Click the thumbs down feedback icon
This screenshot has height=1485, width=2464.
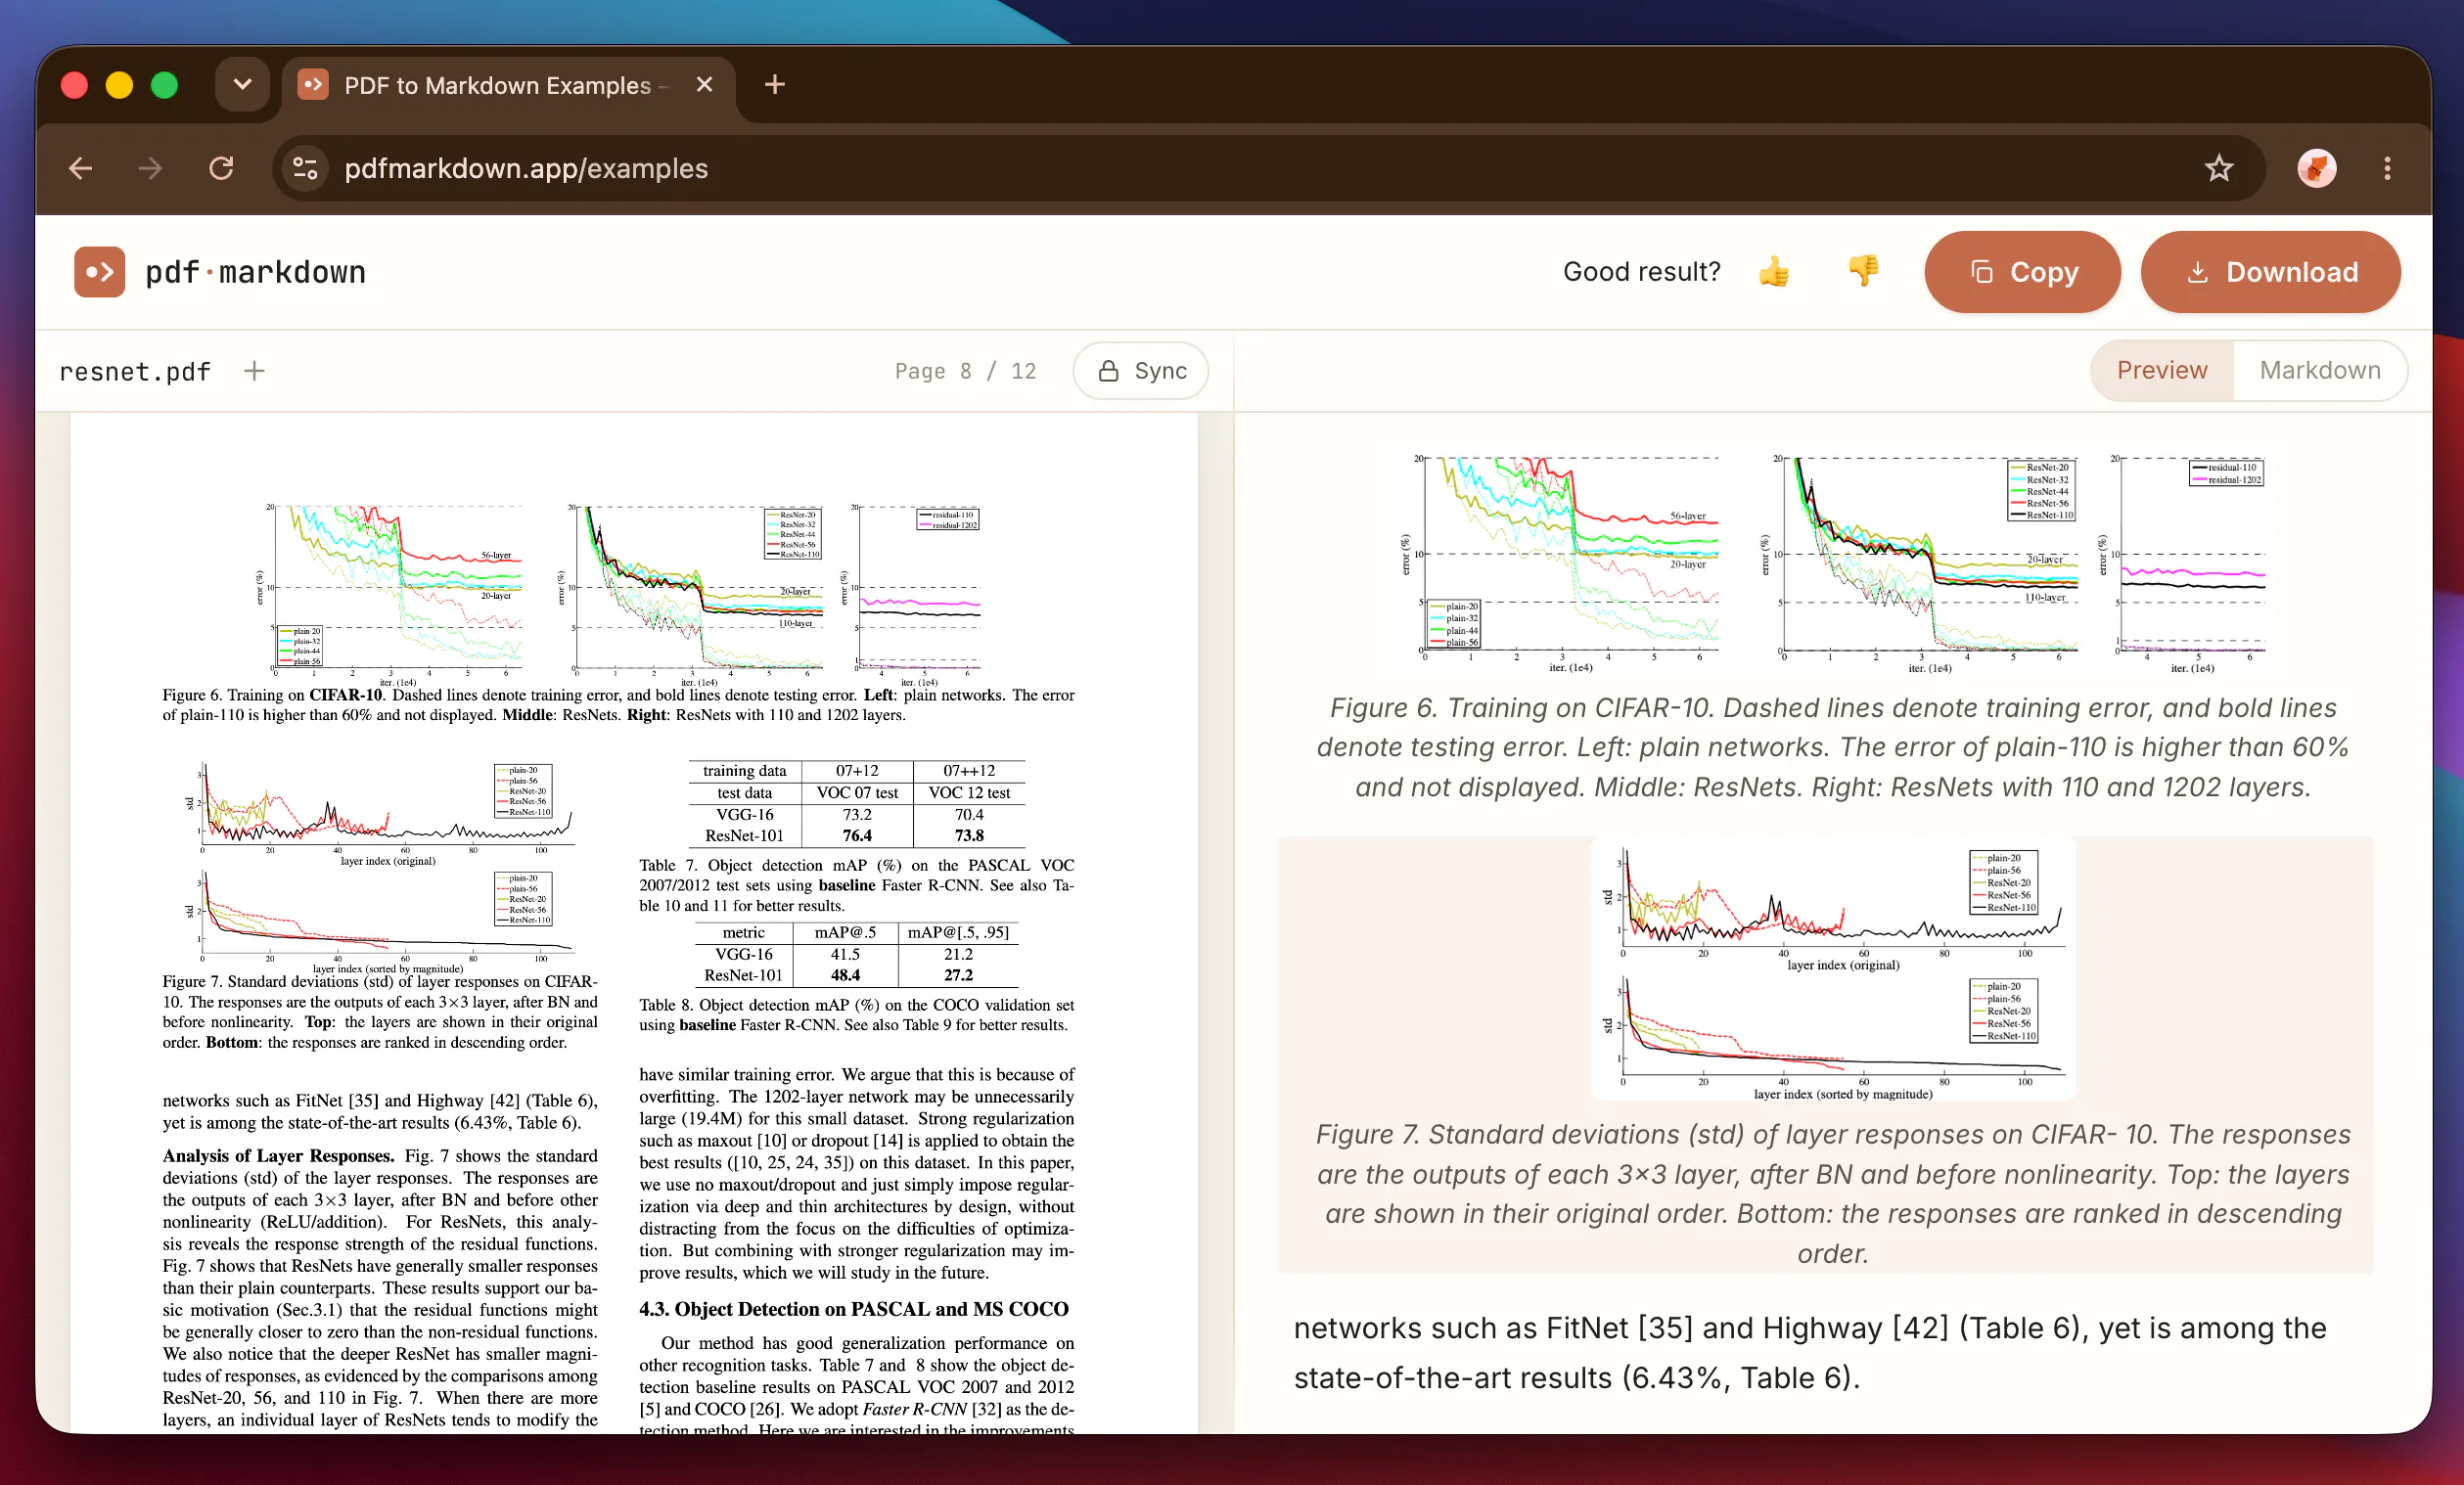[1863, 271]
